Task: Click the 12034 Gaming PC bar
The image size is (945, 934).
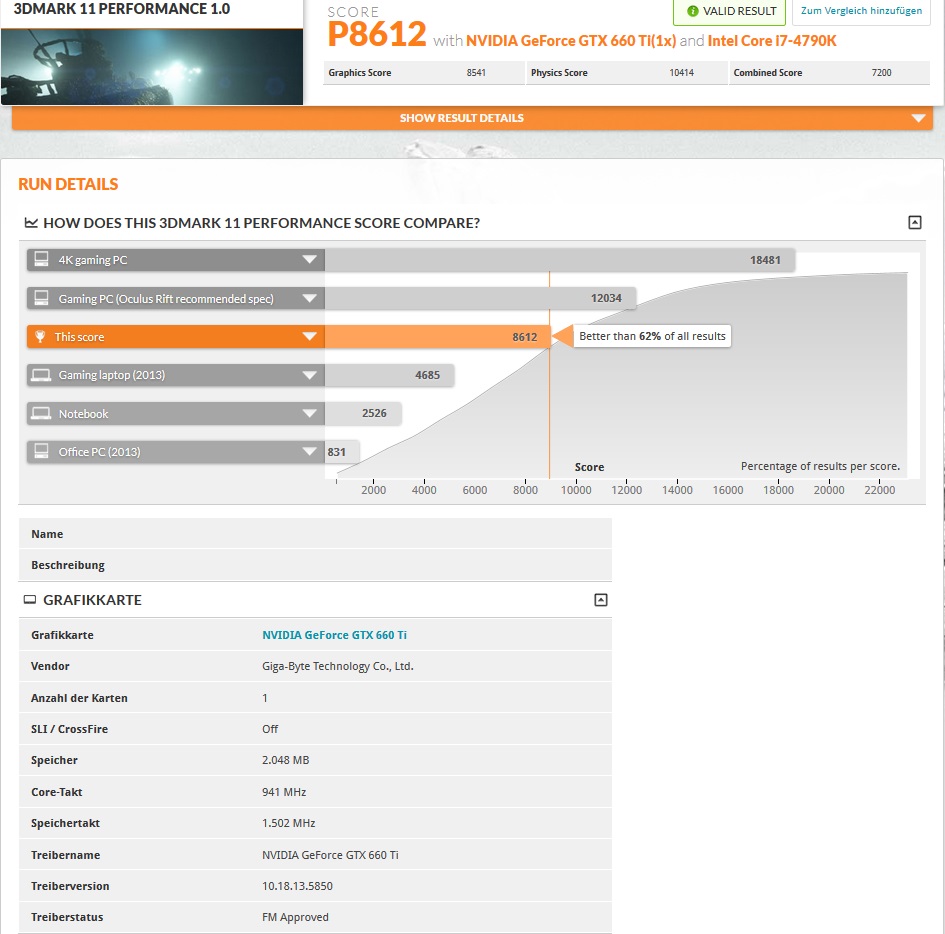Action: pos(480,298)
